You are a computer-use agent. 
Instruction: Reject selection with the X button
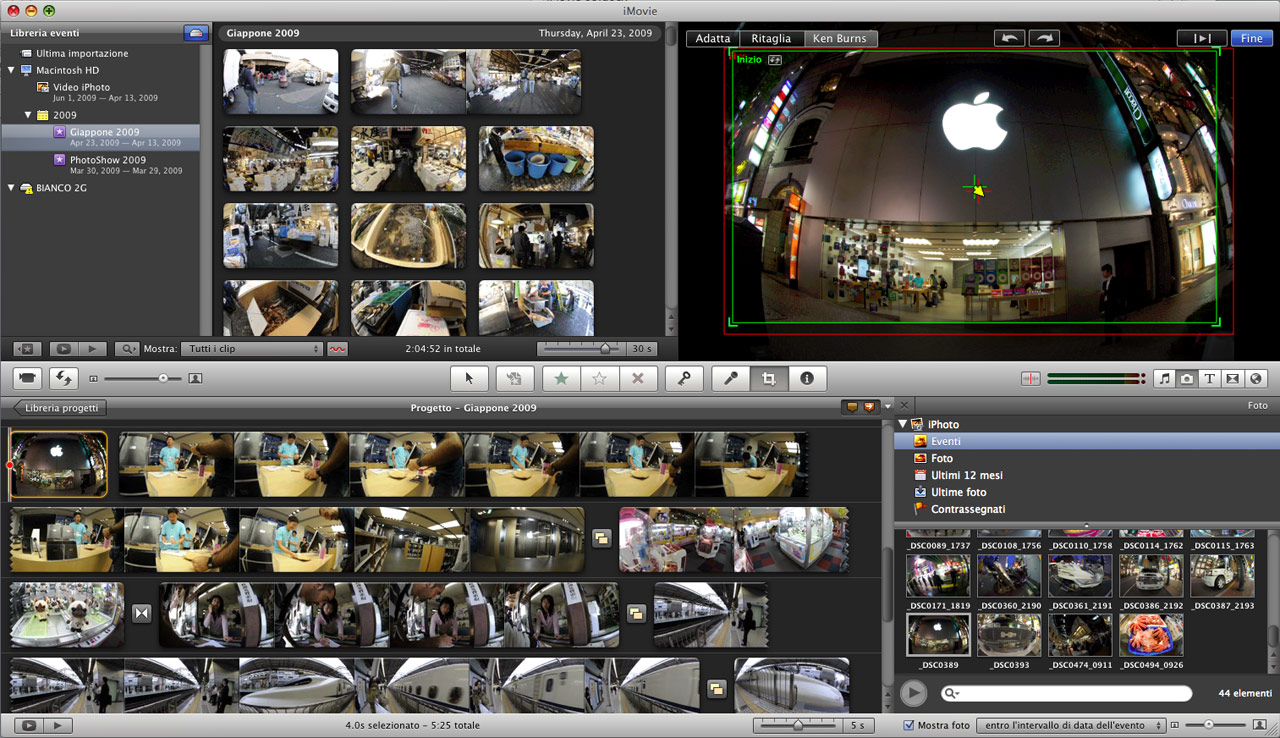(x=637, y=378)
